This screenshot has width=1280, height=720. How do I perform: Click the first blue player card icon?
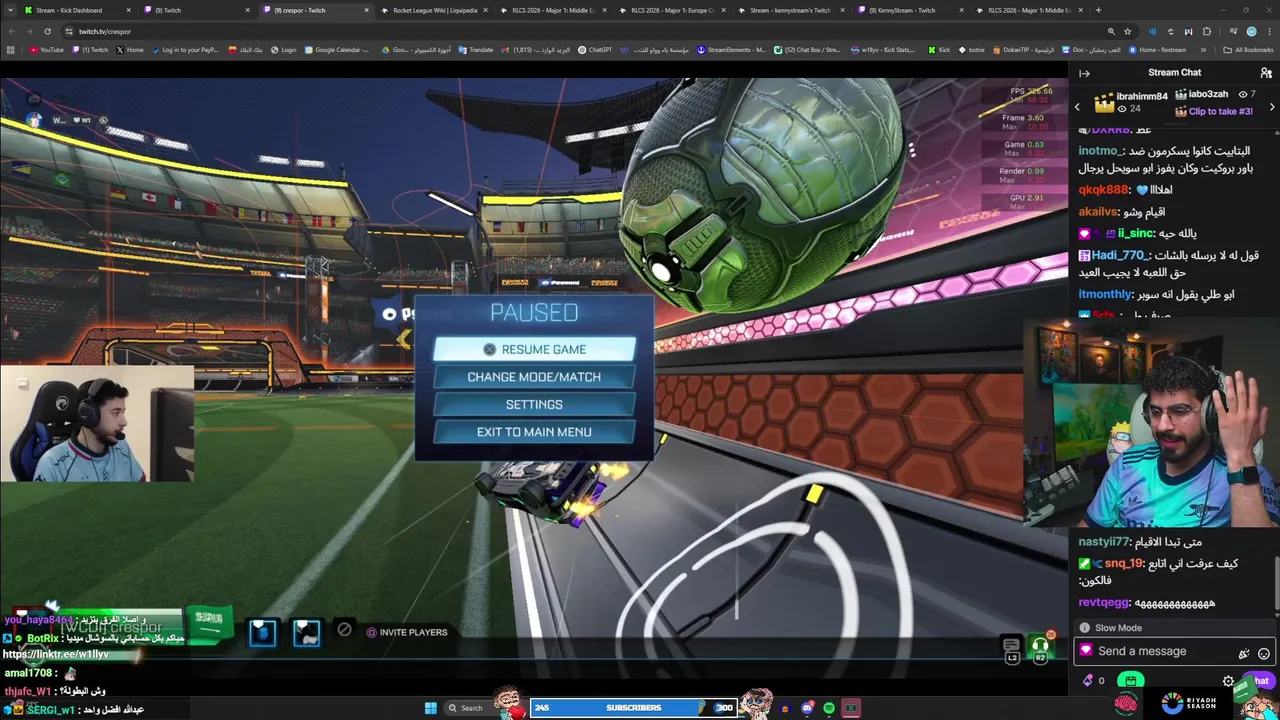pos(262,632)
